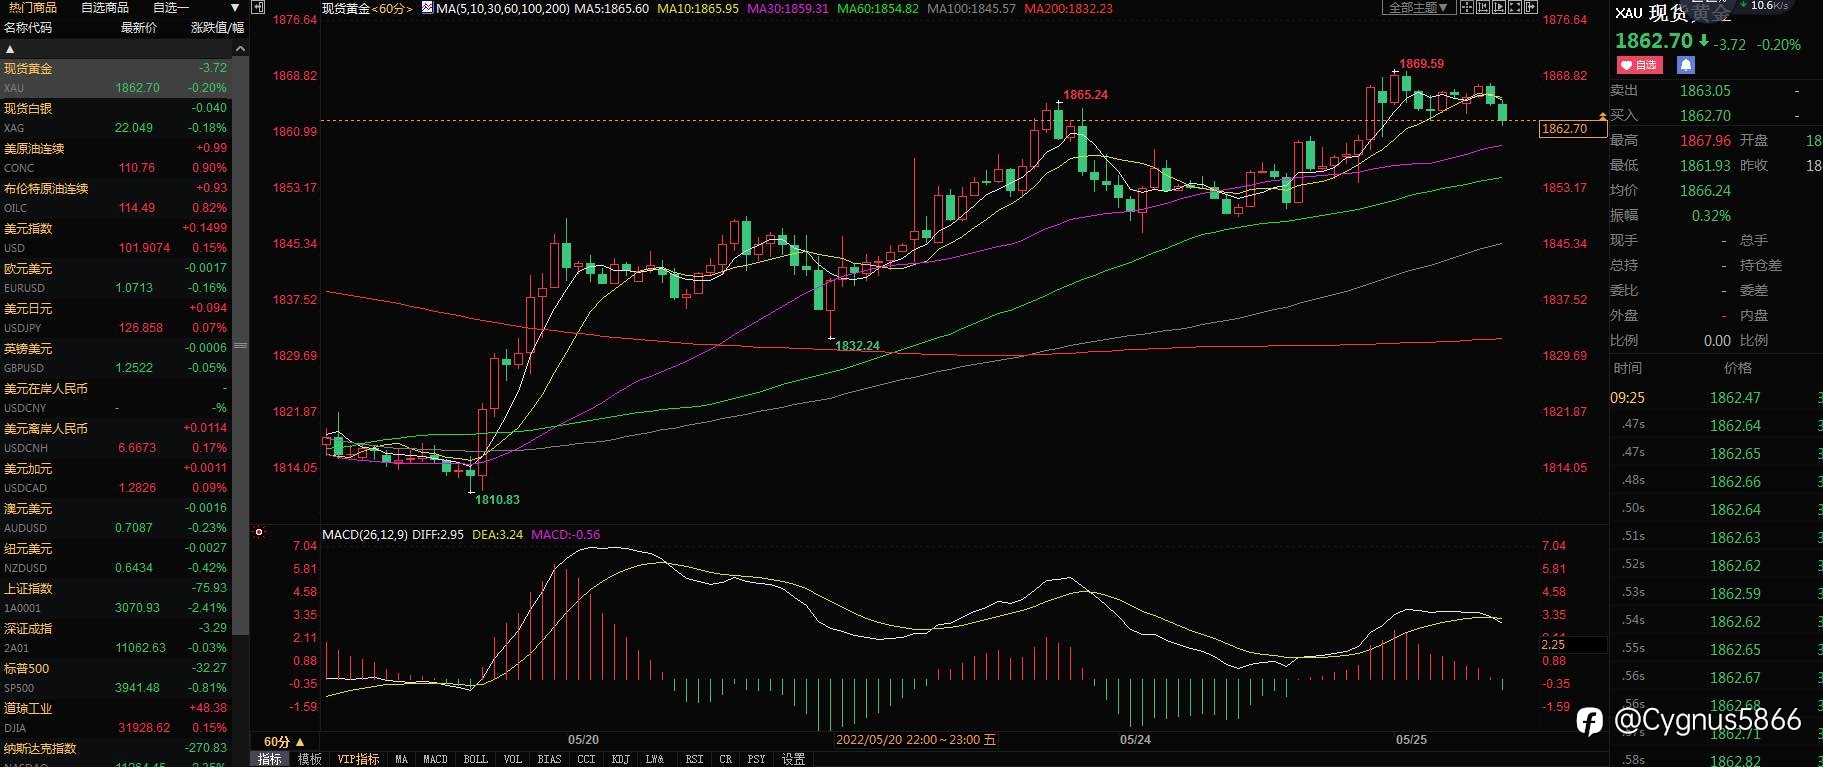This screenshot has height=767, width=1823.
Task: Select the KDJ indicator tab
Action: pos(620,759)
